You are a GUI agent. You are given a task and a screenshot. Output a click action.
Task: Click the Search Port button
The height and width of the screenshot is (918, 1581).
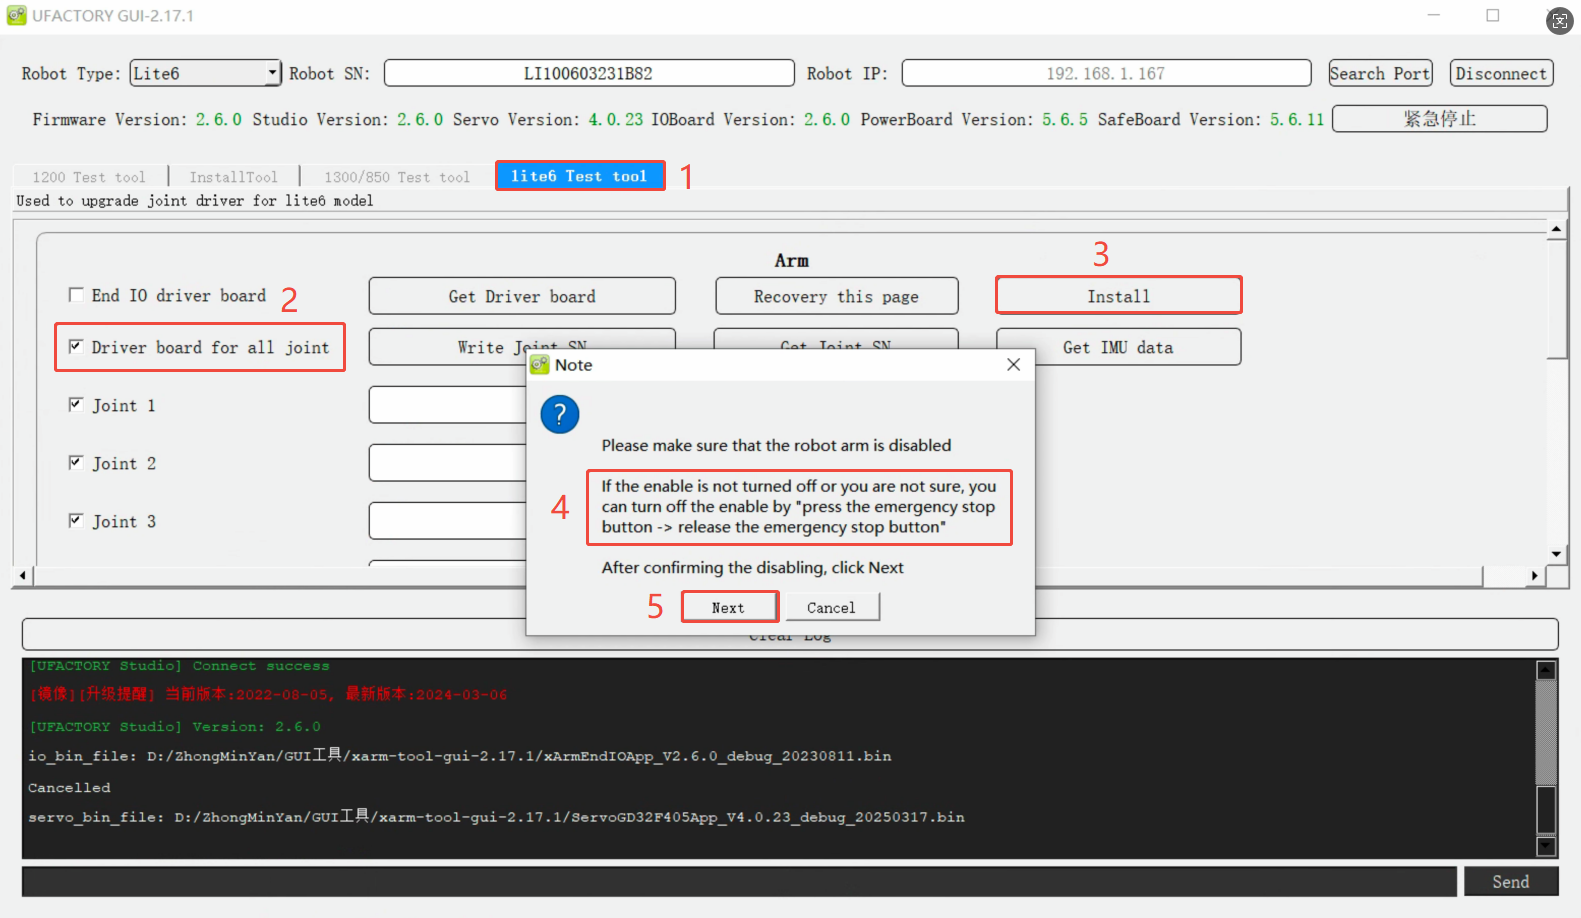[x=1380, y=73]
